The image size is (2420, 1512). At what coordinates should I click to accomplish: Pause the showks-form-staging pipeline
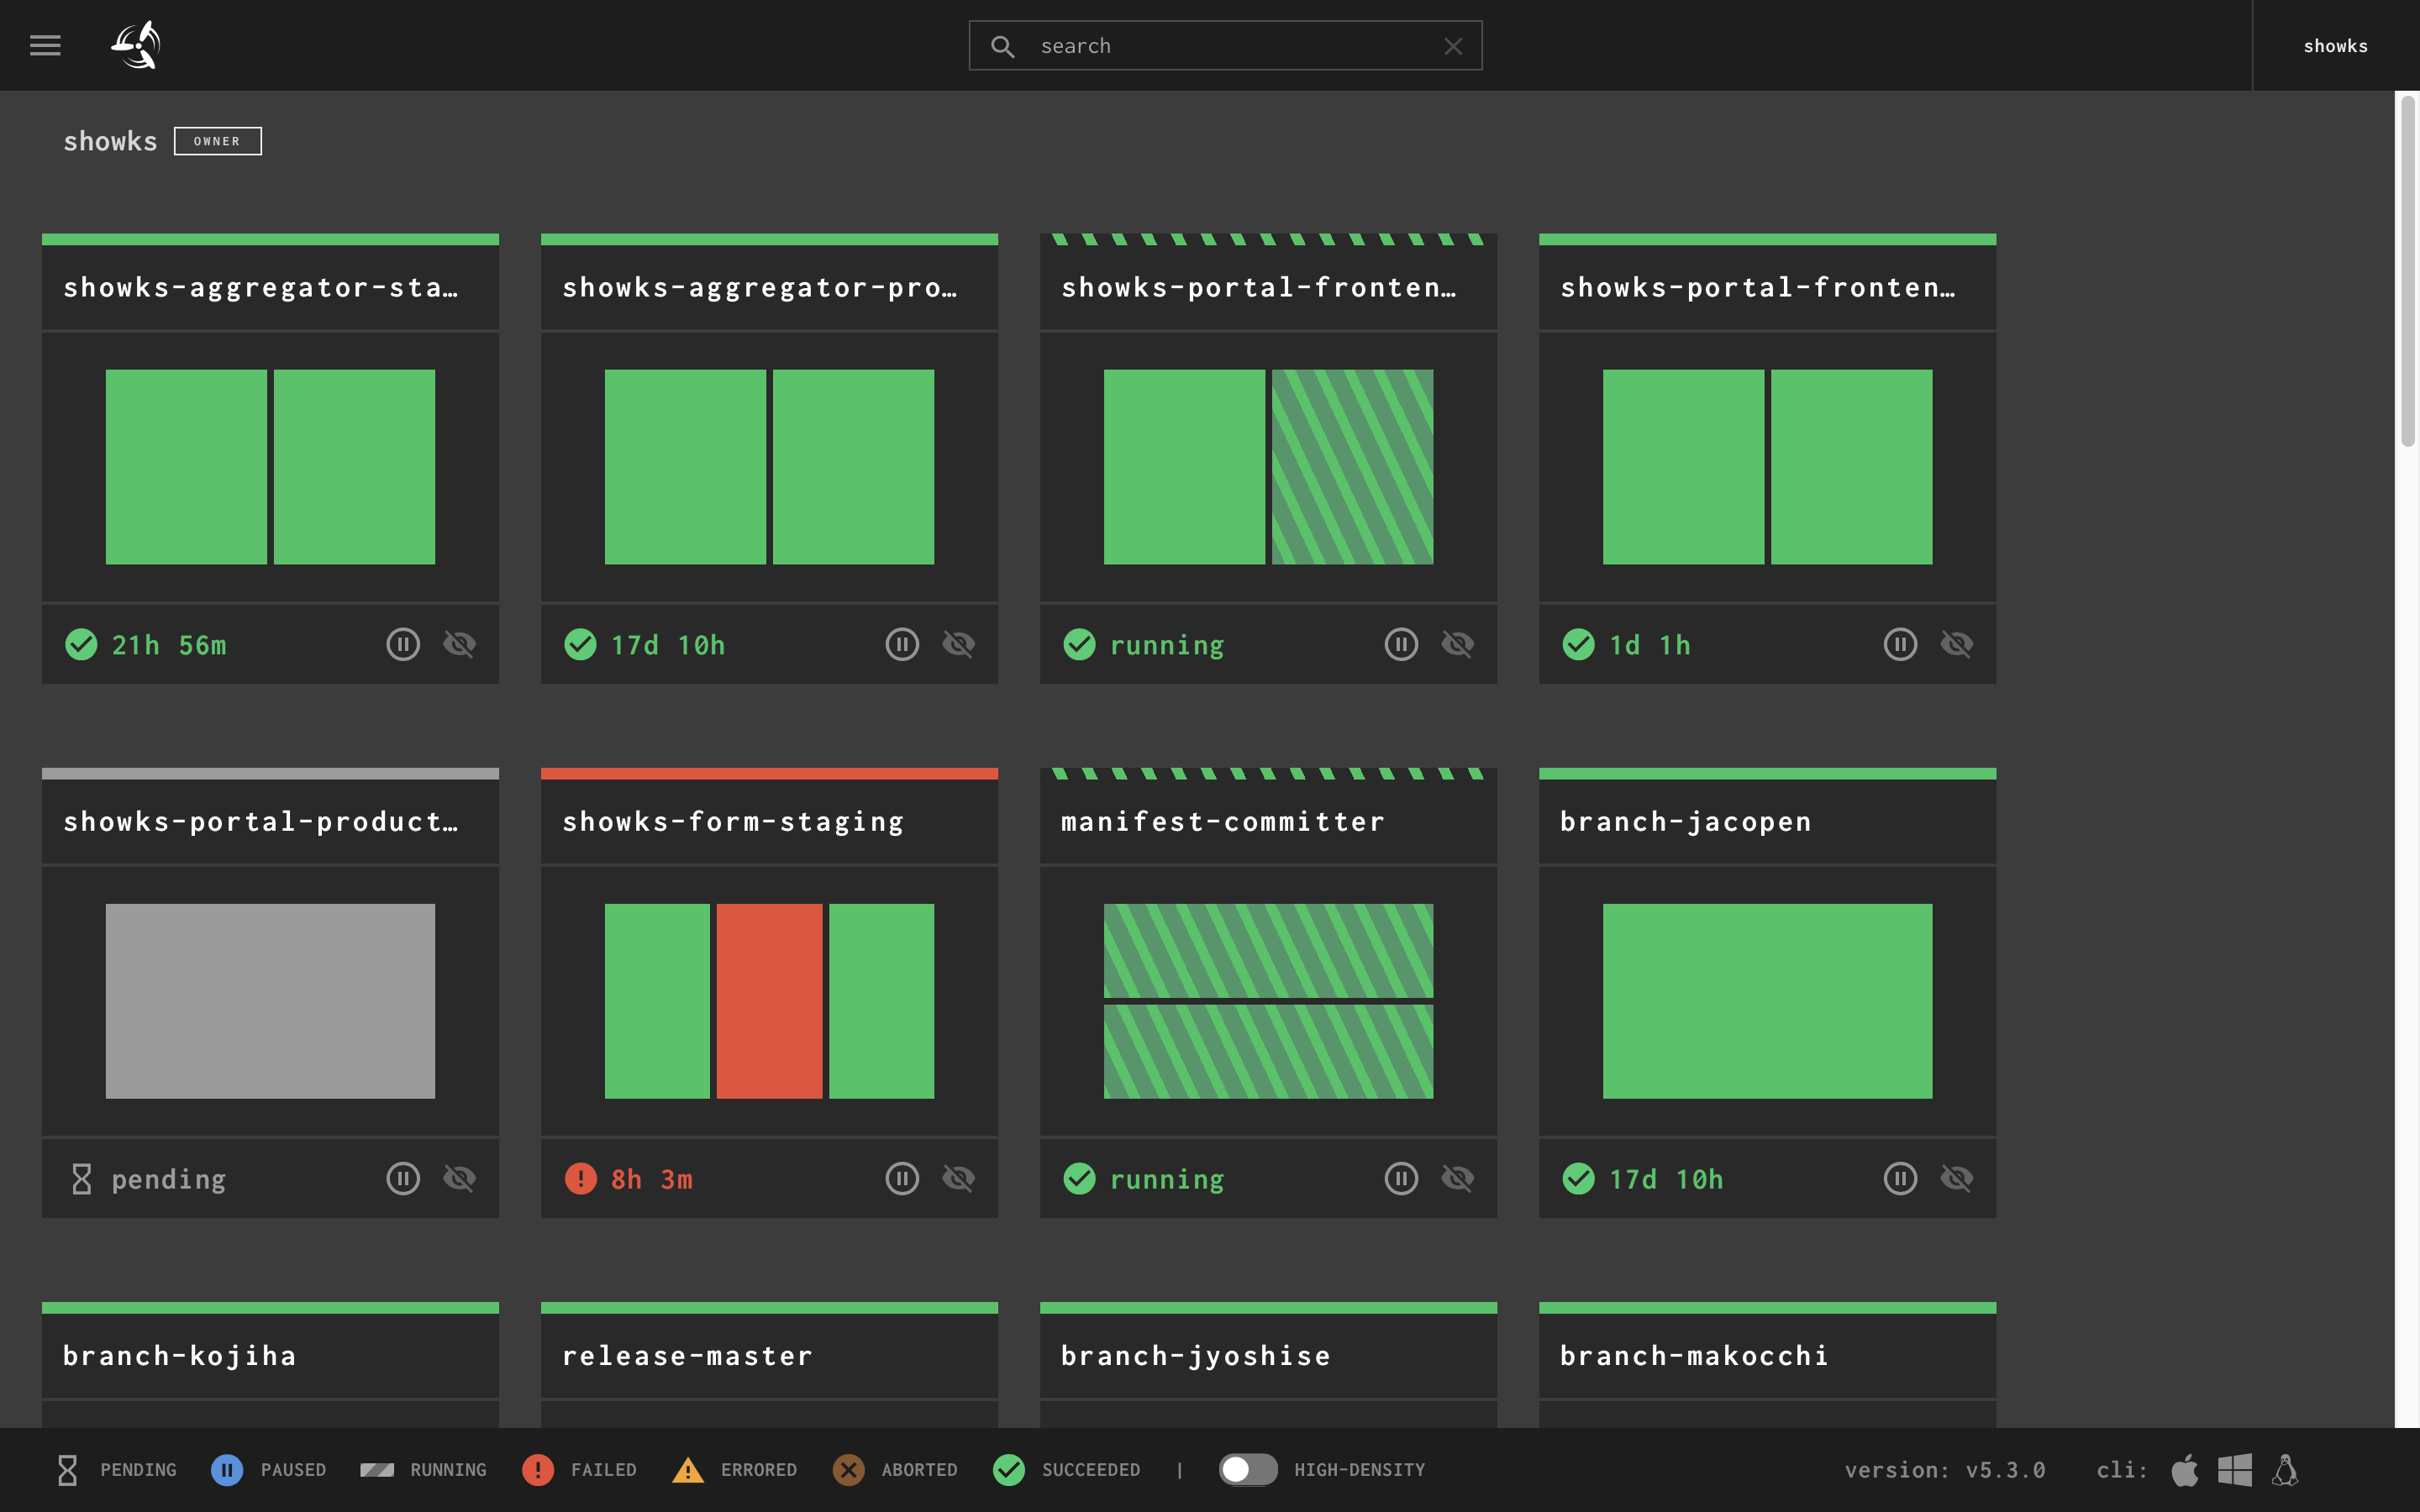[x=902, y=1178]
